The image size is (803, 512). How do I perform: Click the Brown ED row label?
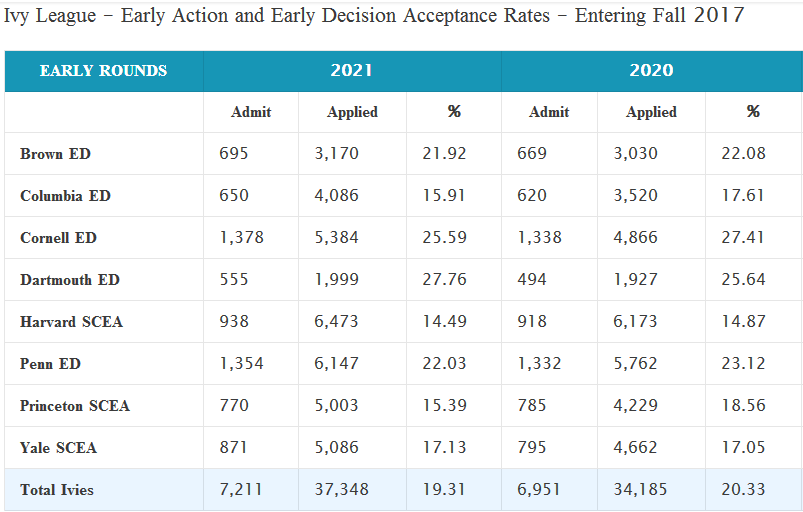[x=55, y=154]
